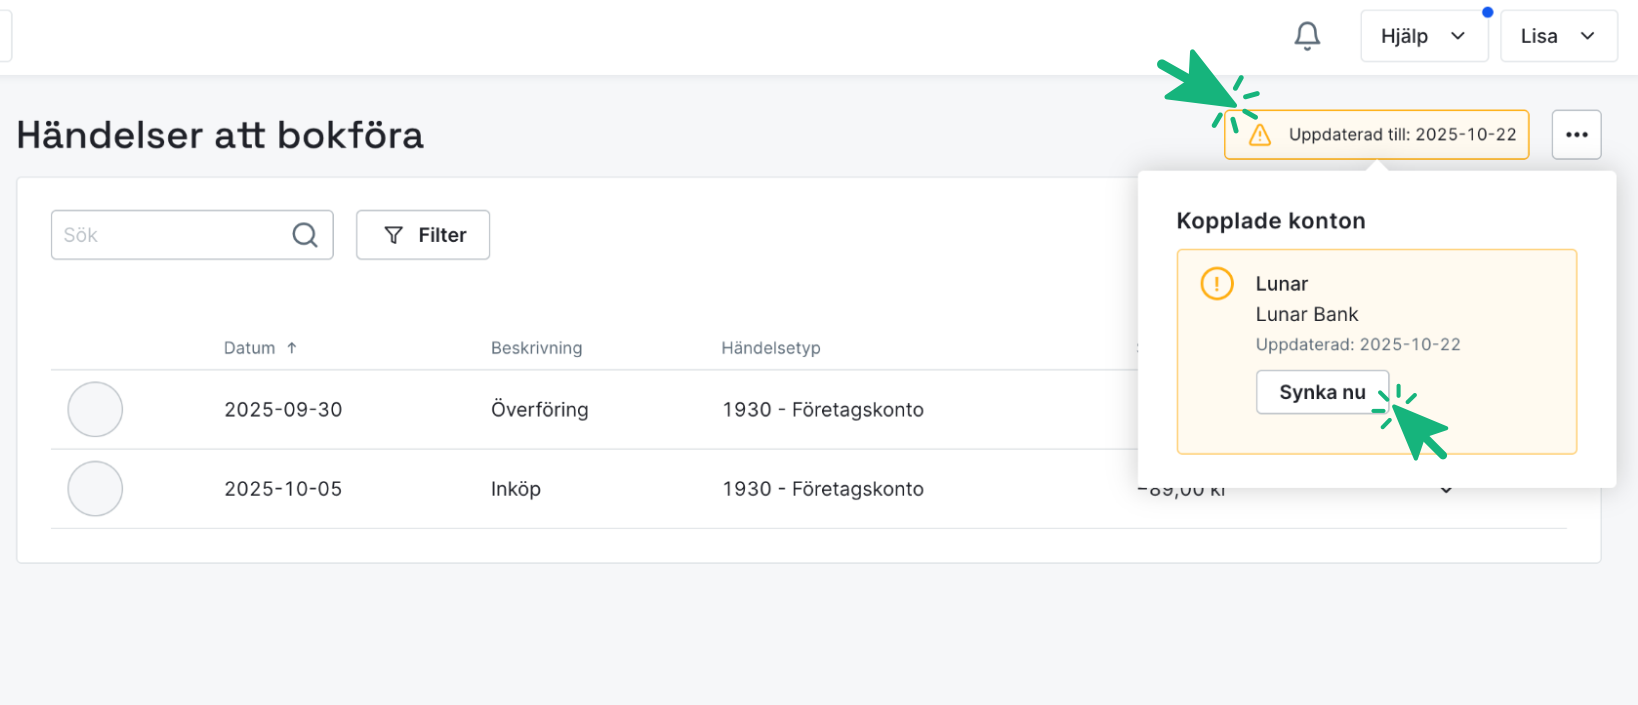Open the three-dots more options menu
The width and height of the screenshot is (1638, 705).
click(1576, 135)
